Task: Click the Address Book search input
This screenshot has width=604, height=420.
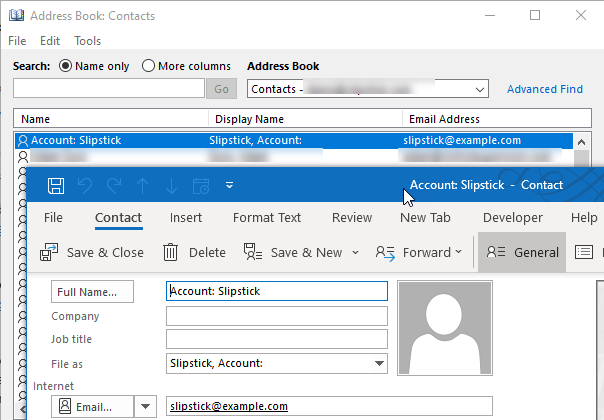Action: pos(109,88)
